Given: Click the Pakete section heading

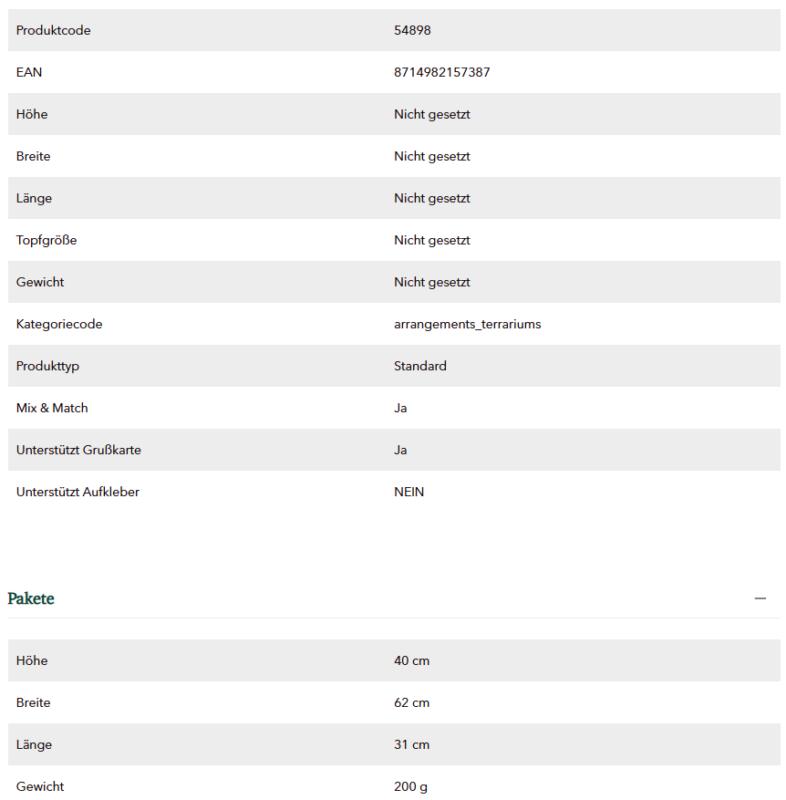Looking at the screenshot, I should (x=31, y=598).
